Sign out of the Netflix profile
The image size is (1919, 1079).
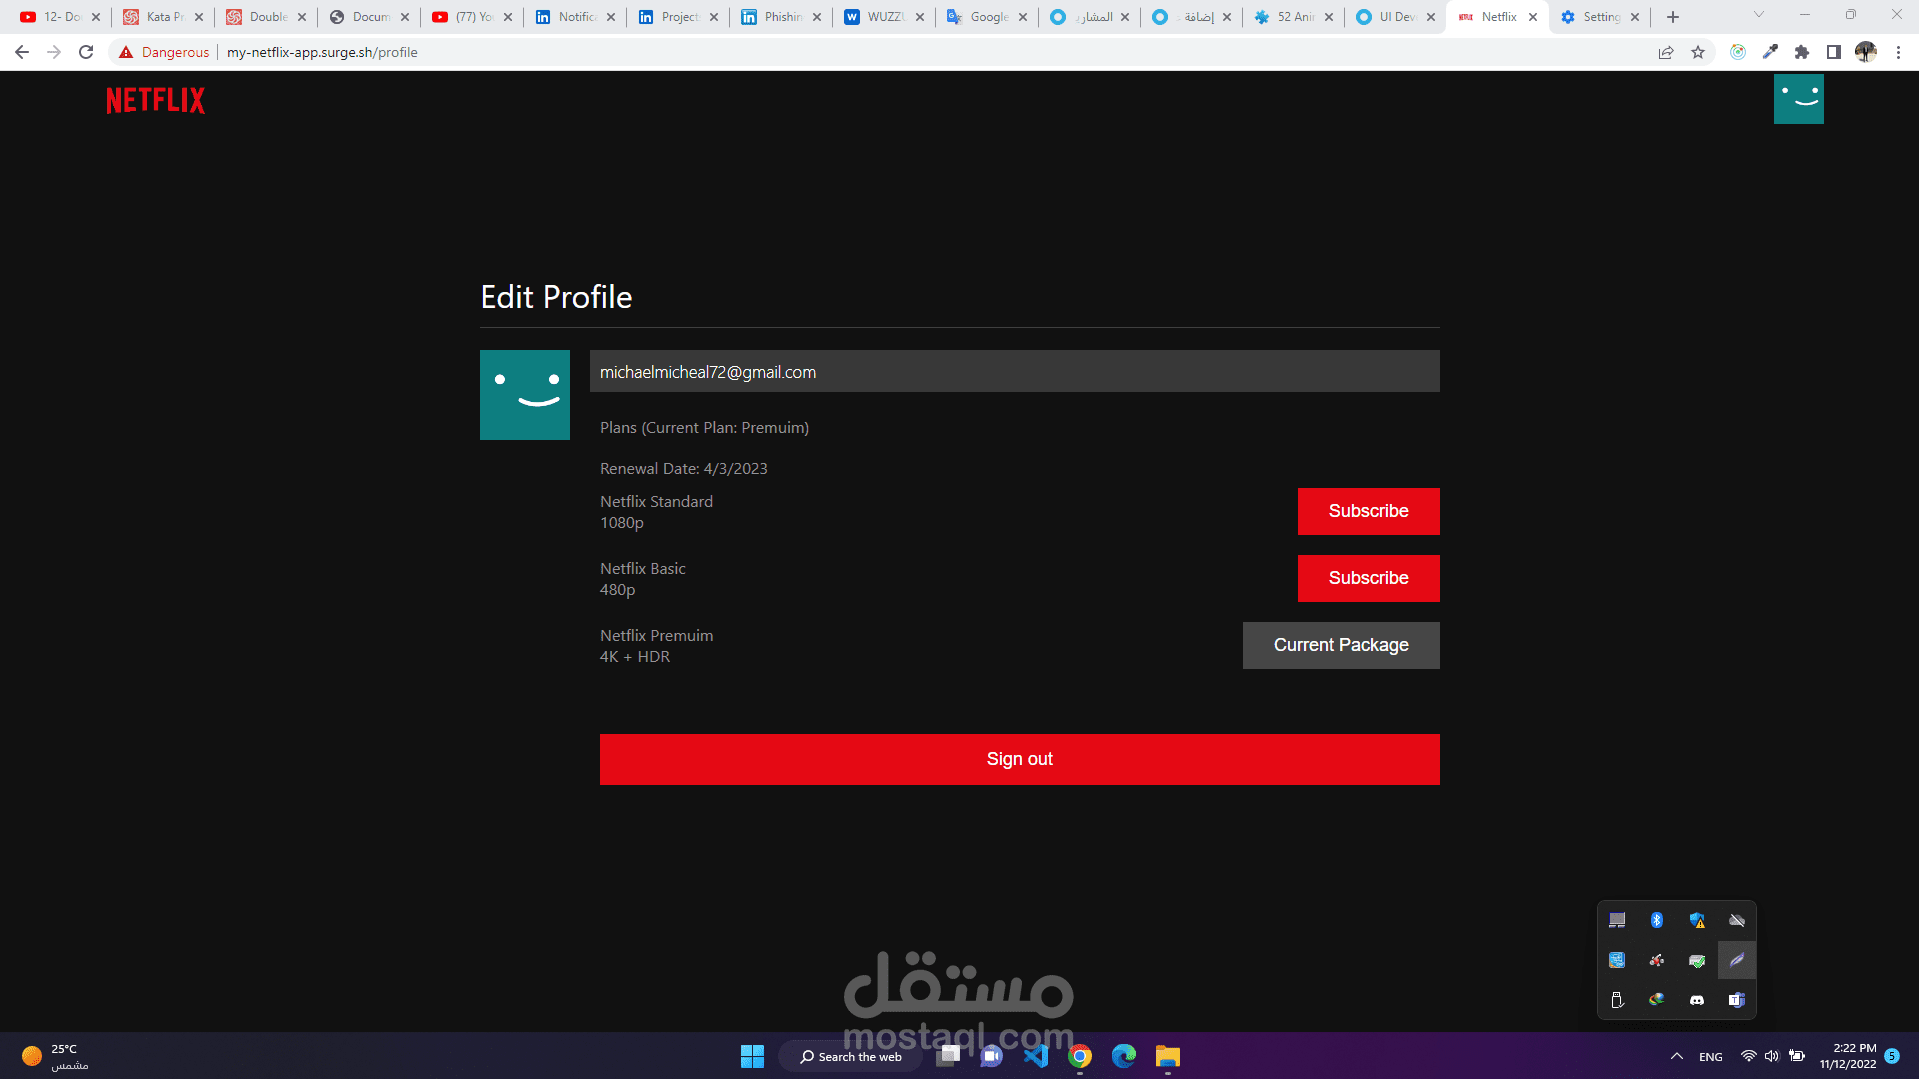[1019, 759]
